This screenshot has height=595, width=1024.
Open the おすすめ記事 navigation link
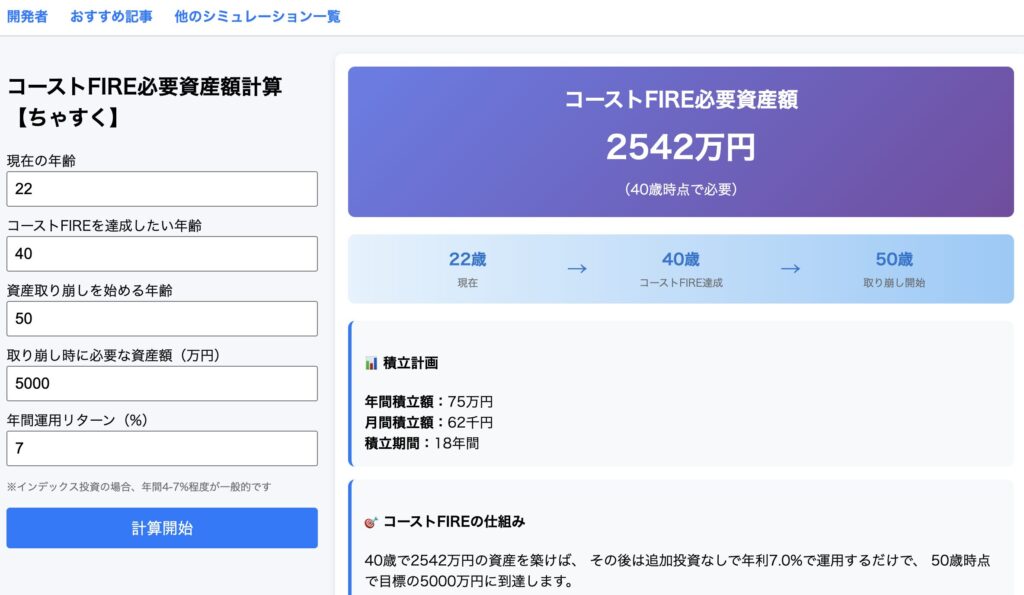click(x=111, y=16)
